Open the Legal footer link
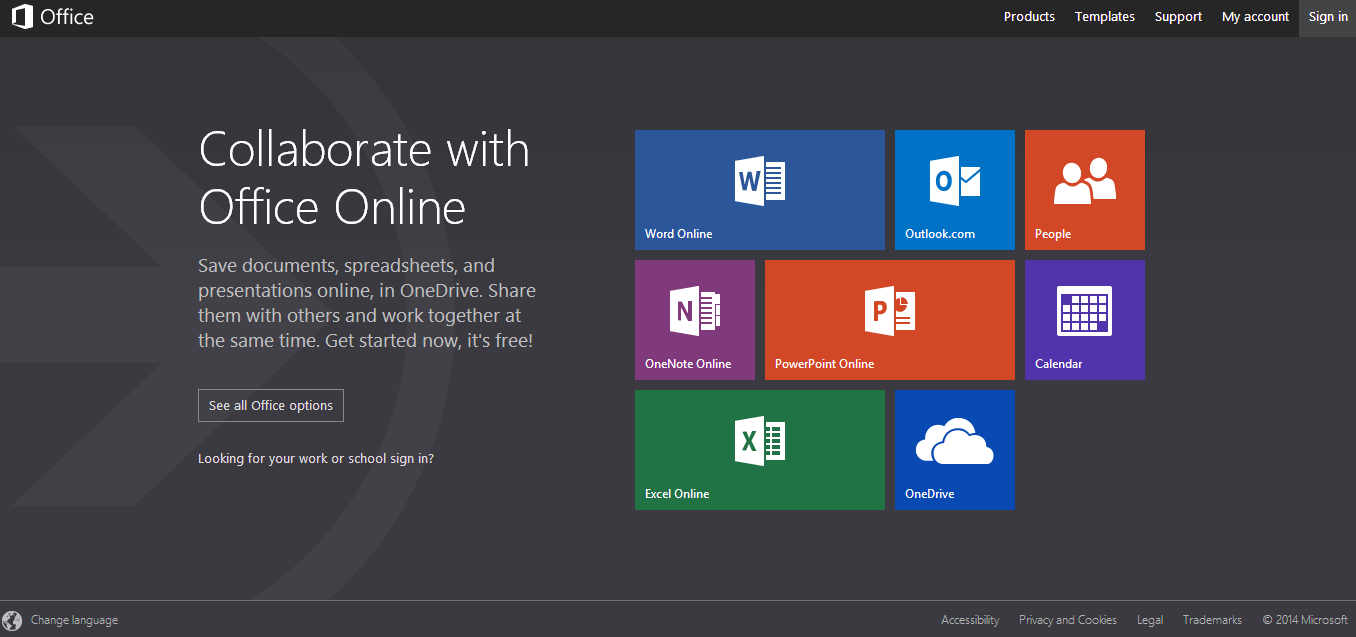 click(x=1150, y=620)
